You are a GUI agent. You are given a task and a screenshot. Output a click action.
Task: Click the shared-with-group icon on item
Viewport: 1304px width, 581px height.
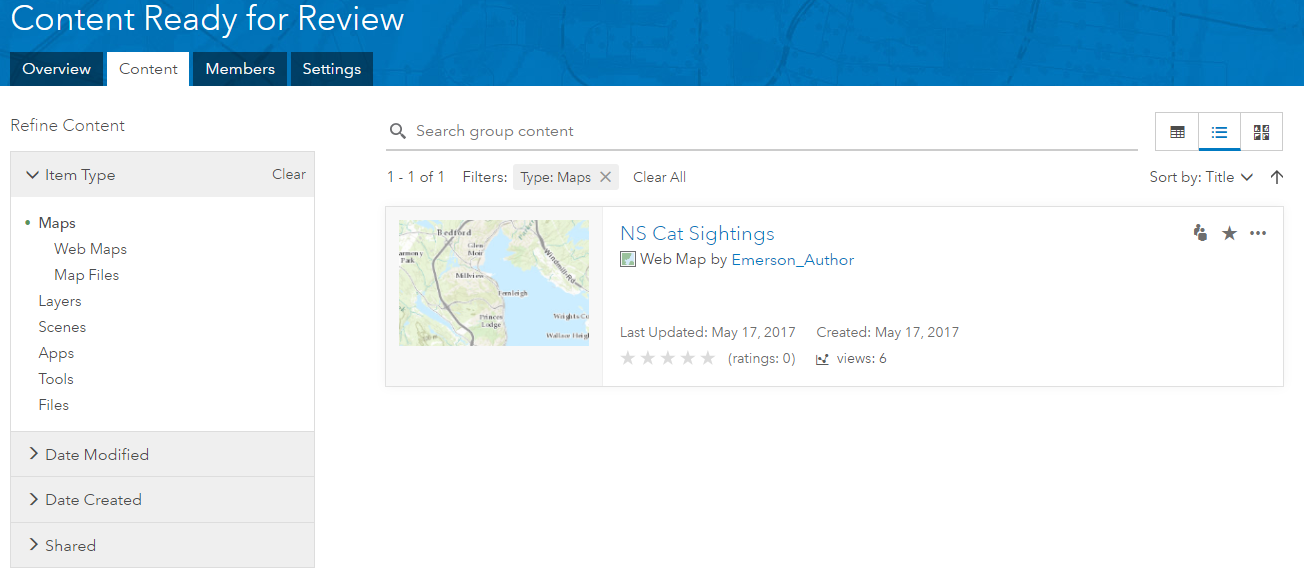click(x=1201, y=233)
